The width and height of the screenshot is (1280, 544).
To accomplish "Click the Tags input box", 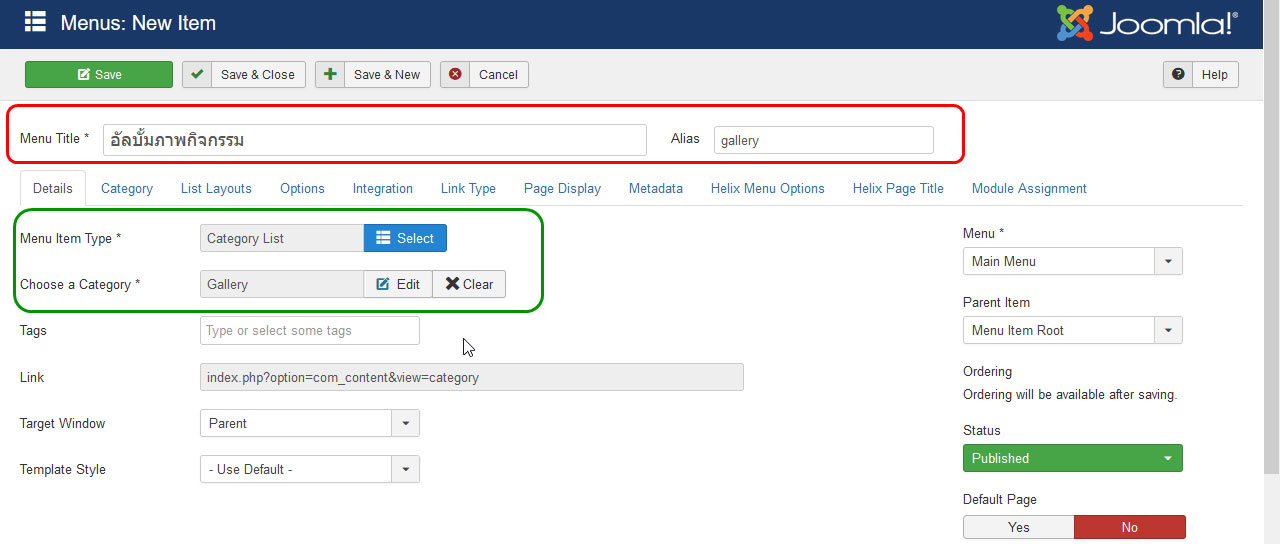I will 309,330.
